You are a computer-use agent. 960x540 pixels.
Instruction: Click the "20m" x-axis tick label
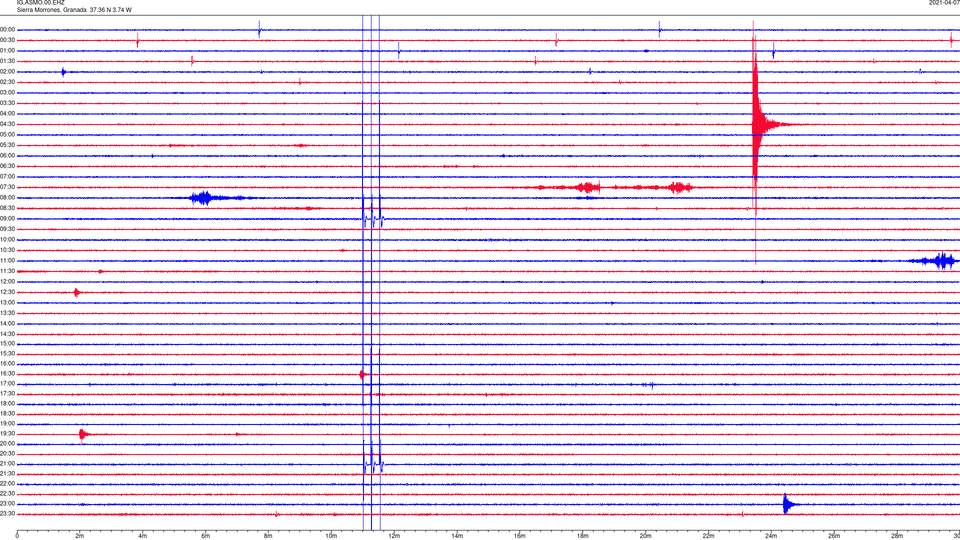pyautogui.click(x=645, y=536)
